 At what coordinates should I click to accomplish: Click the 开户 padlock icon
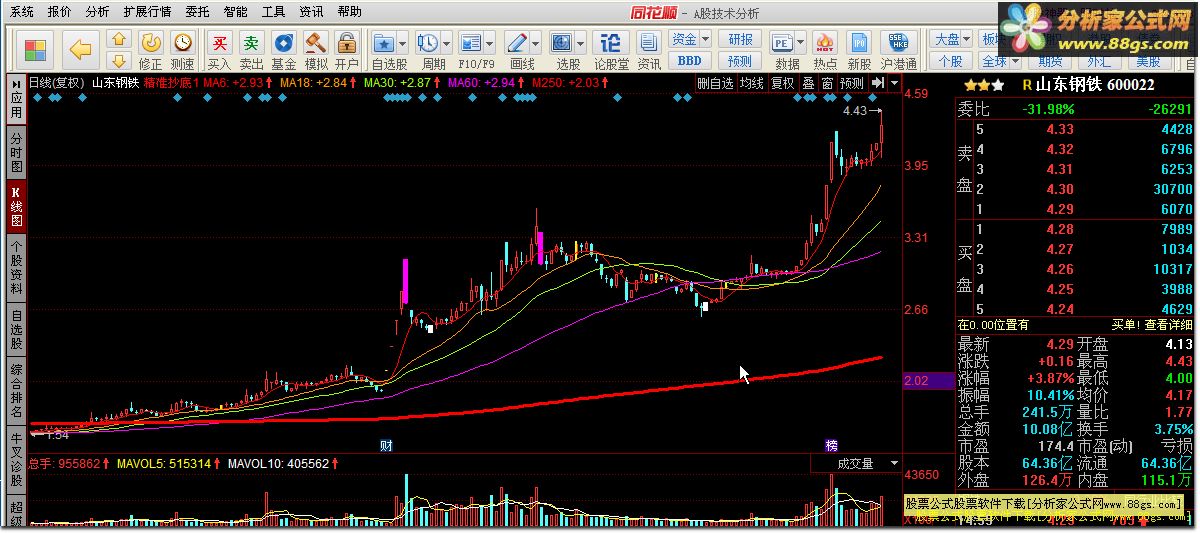click(x=346, y=43)
